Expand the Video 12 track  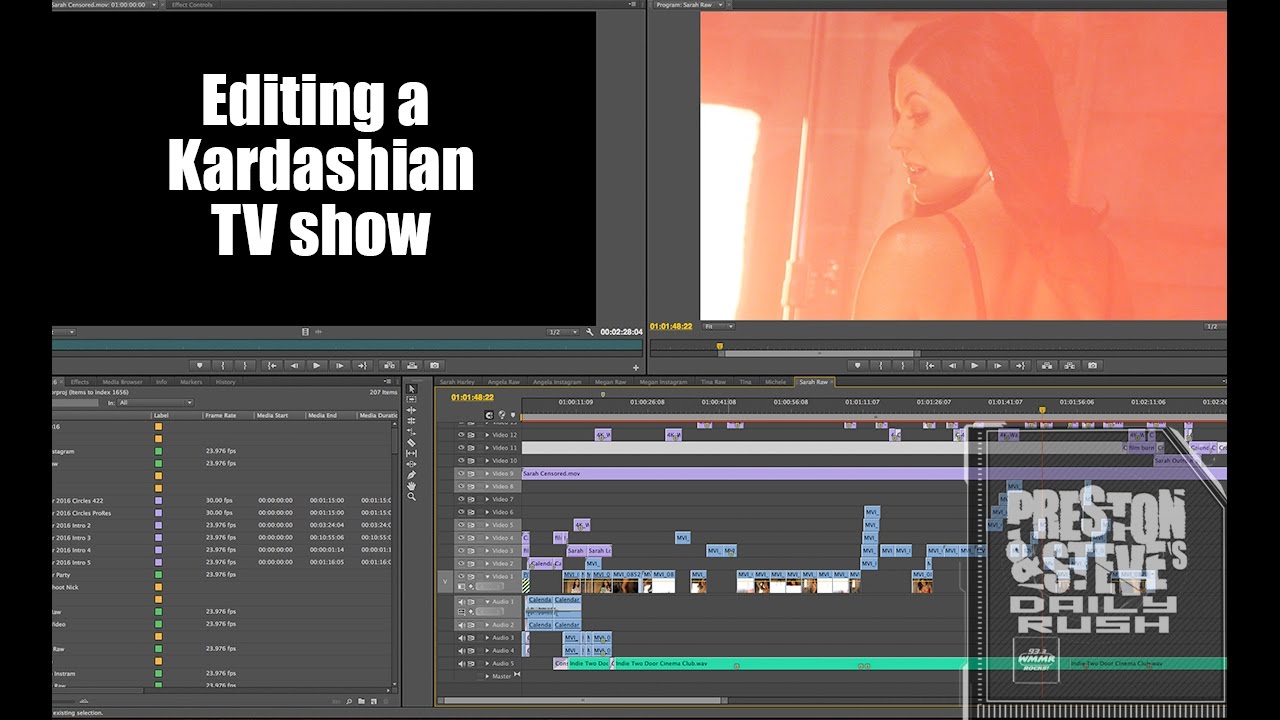tap(488, 435)
